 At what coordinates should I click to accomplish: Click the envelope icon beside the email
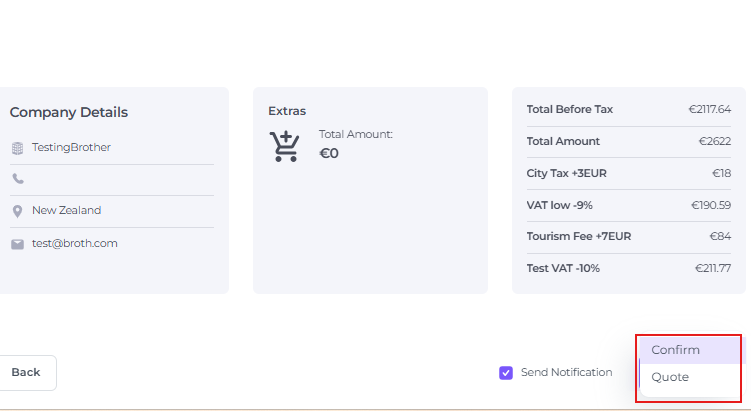tap(17, 244)
